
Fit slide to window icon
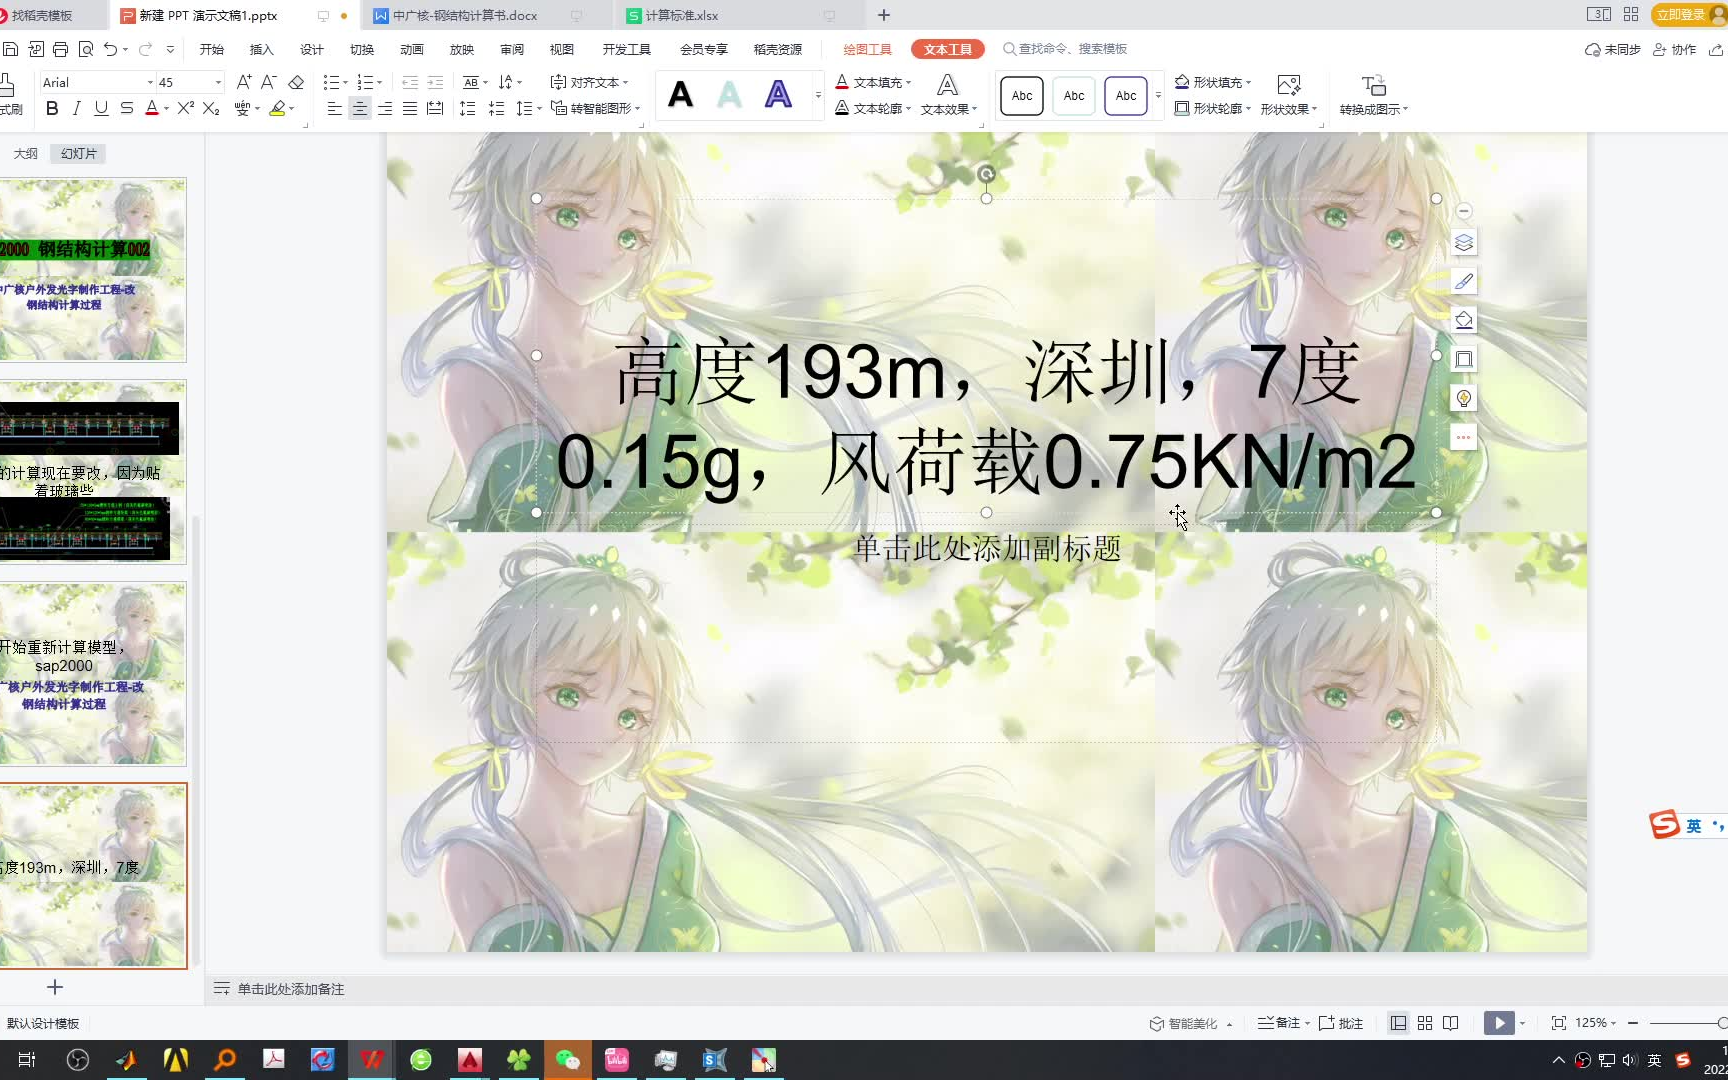click(x=1559, y=1023)
